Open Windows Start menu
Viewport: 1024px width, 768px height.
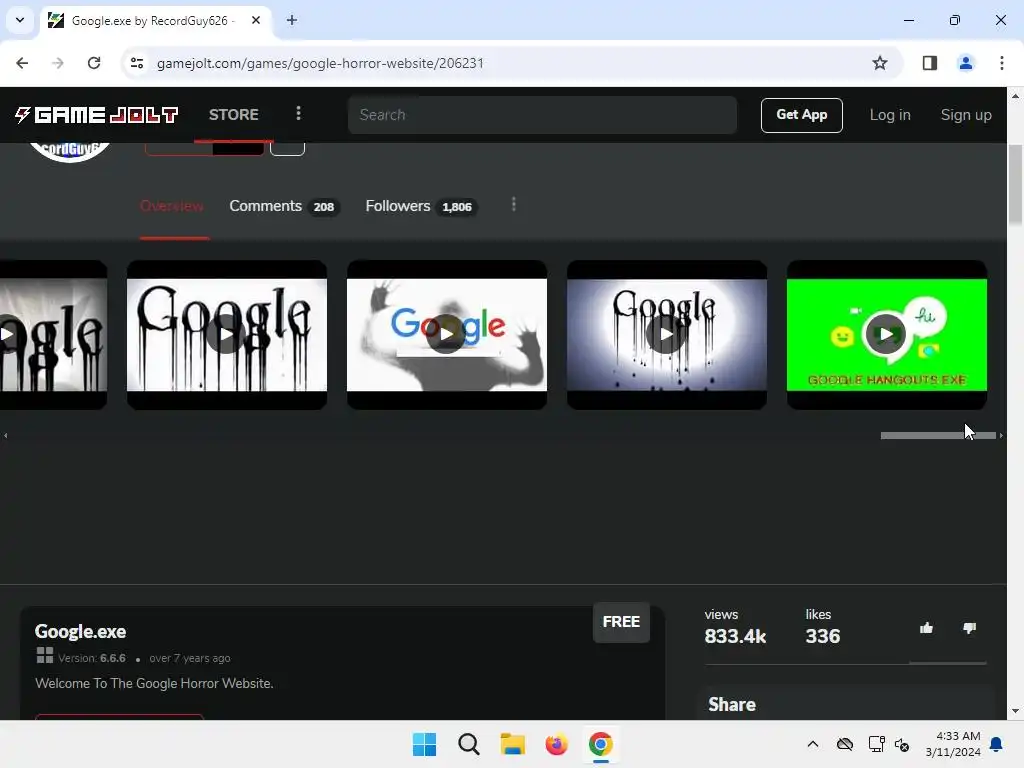[x=424, y=744]
